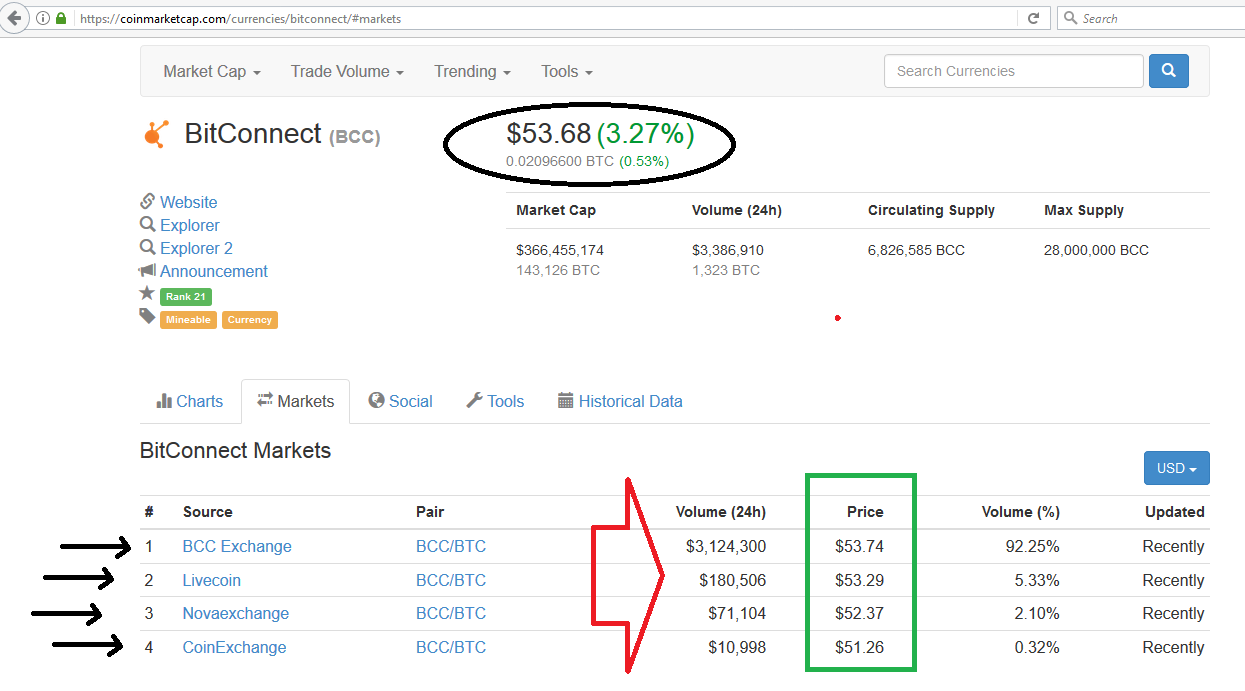1245x691 pixels.
Task: Open the Trending dropdown
Action: click(x=472, y=71)
